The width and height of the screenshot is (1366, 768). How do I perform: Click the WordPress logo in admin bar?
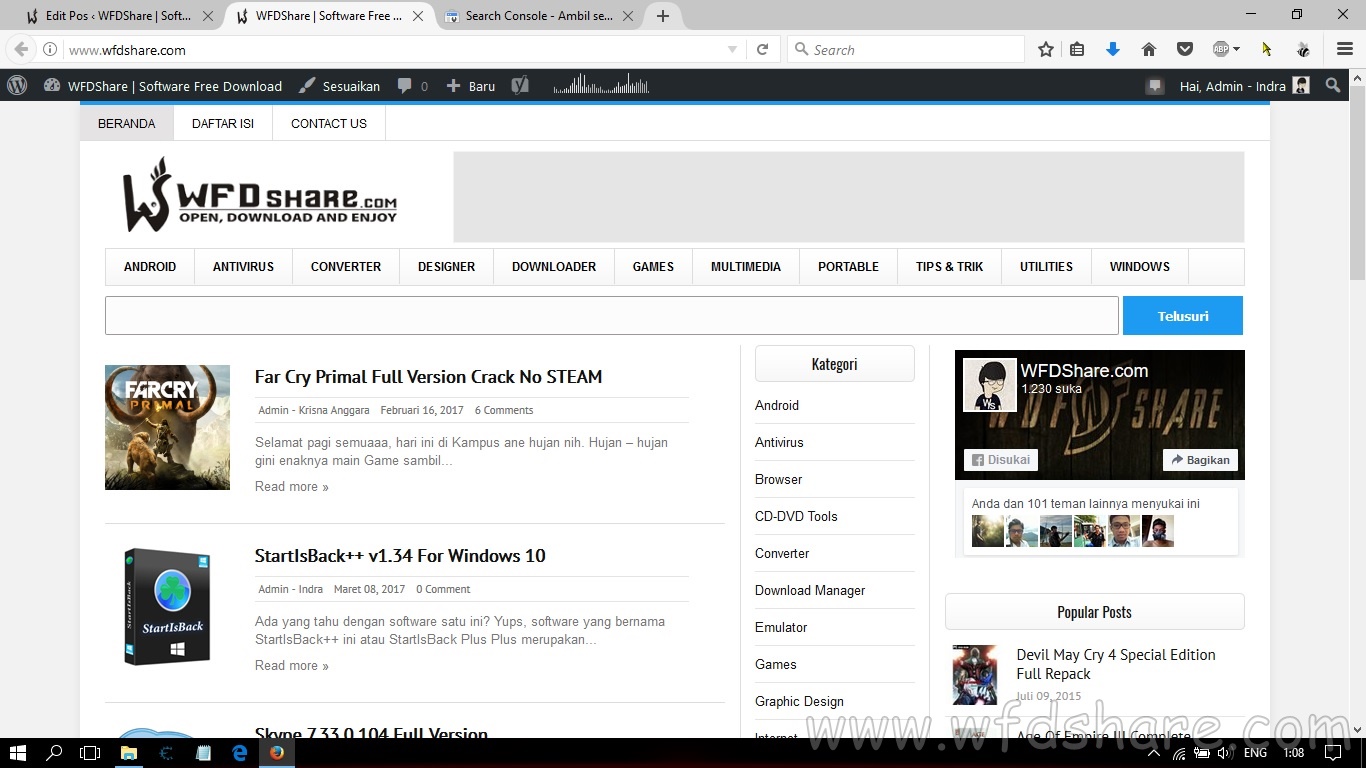click(17, 86)
